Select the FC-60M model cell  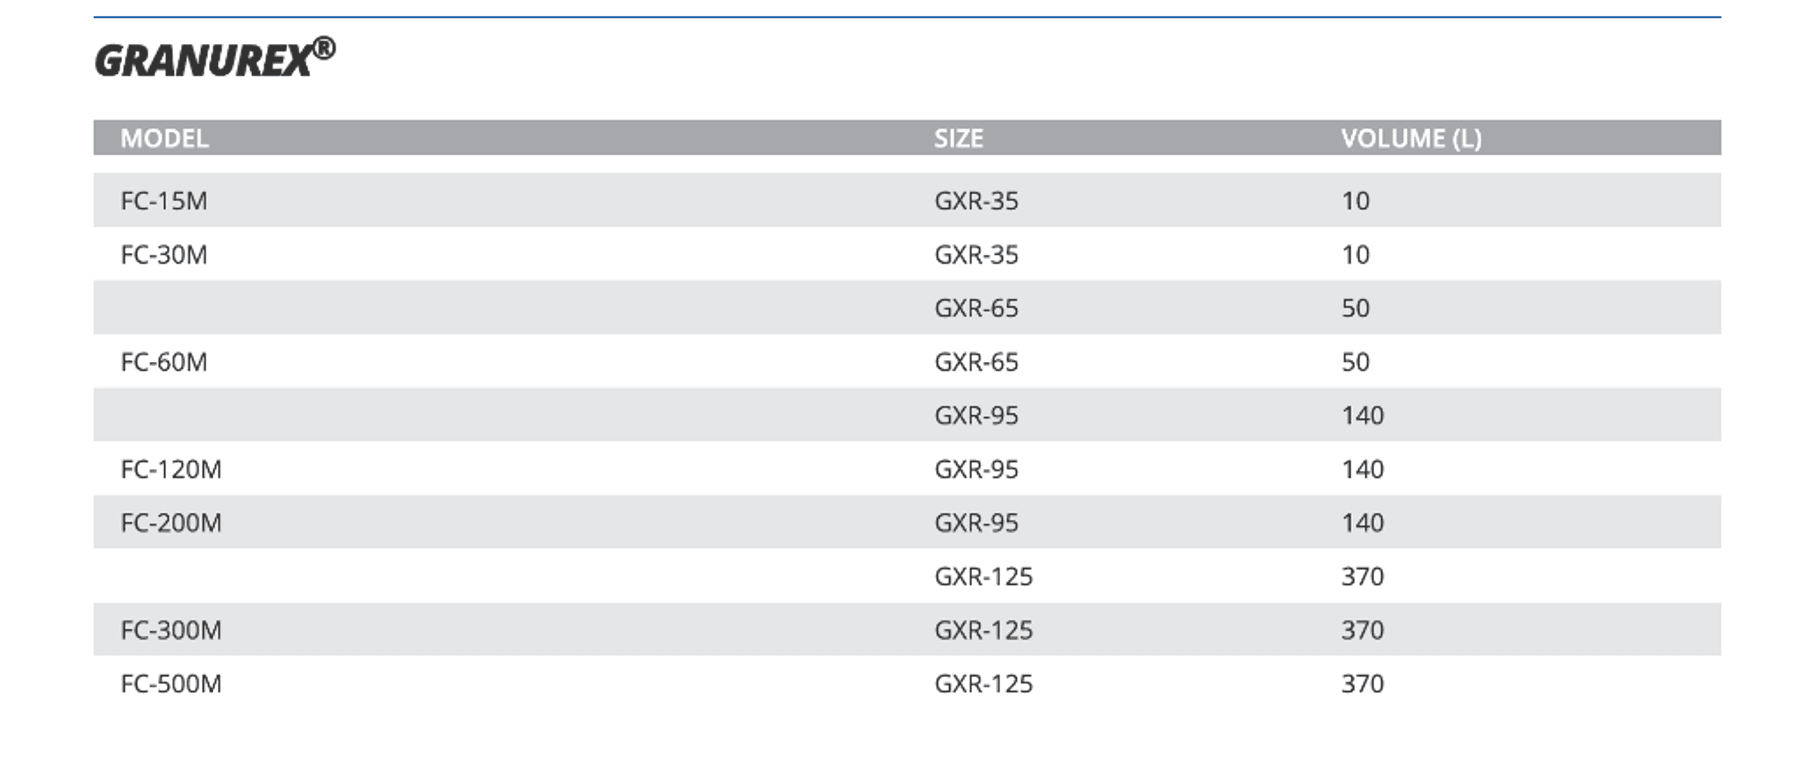pos(164,362)
